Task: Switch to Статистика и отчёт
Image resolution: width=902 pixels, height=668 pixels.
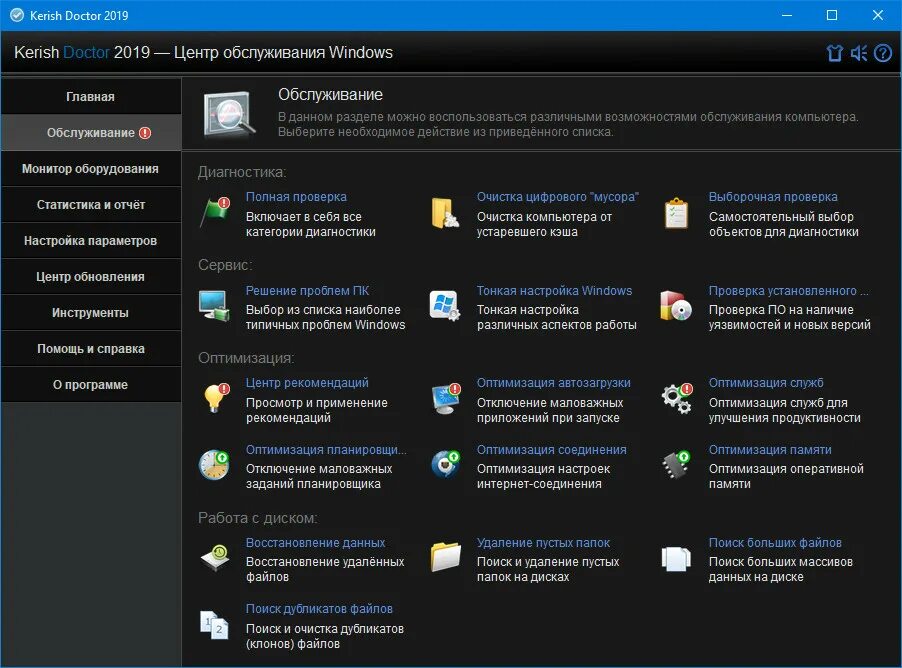Action: (x=91, y=205)
